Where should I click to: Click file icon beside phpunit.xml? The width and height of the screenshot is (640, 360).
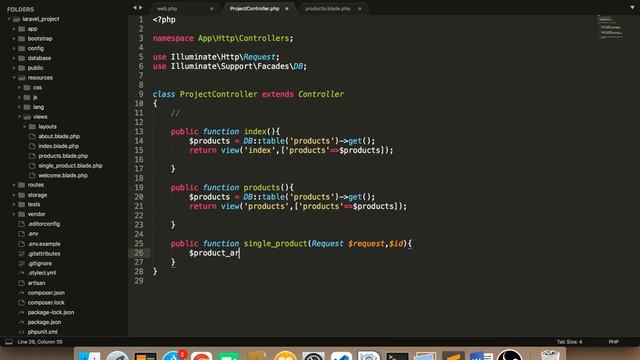(x=22, y=332)
